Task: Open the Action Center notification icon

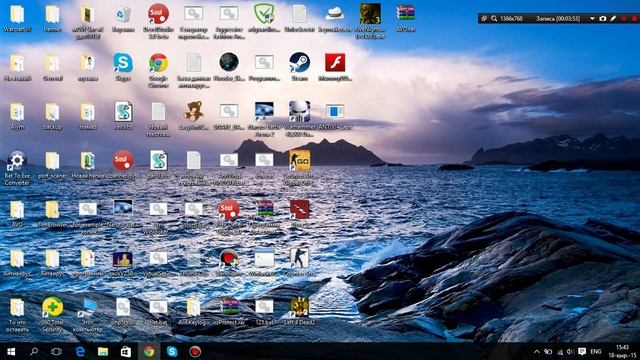Action: click(582, 351)
